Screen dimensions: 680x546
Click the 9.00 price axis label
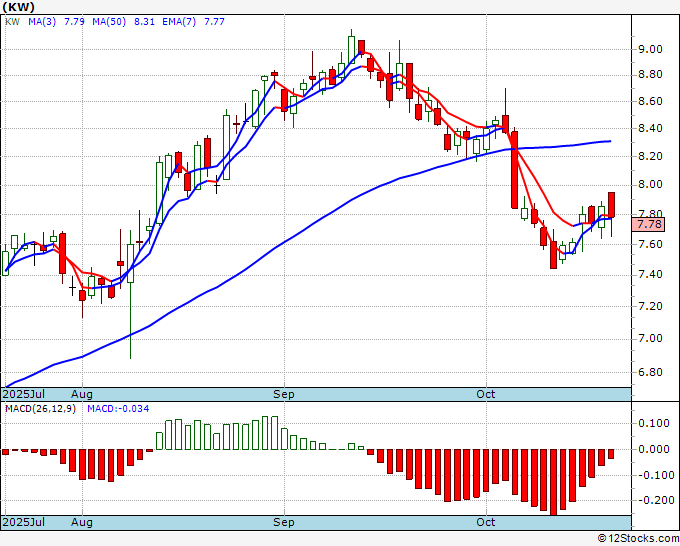(x=650, y=49)
